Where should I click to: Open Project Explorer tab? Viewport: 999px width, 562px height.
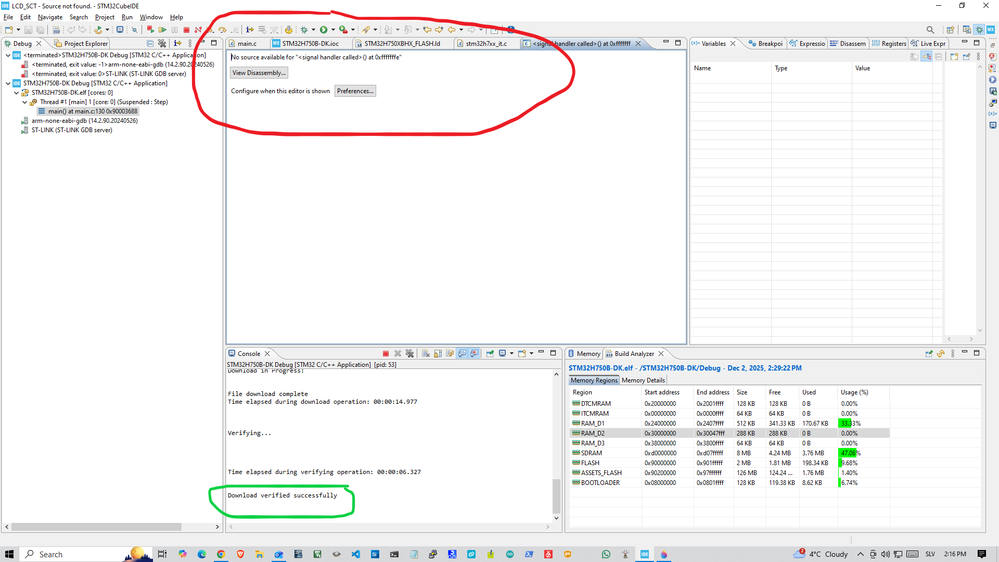pos(81,43)
